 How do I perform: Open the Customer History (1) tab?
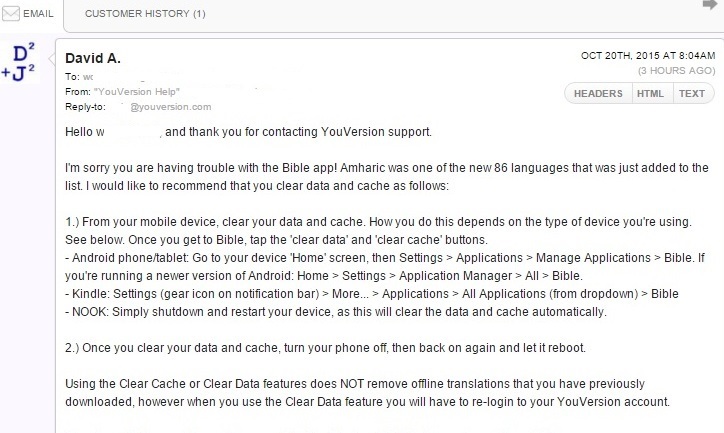tap(145, 15)
